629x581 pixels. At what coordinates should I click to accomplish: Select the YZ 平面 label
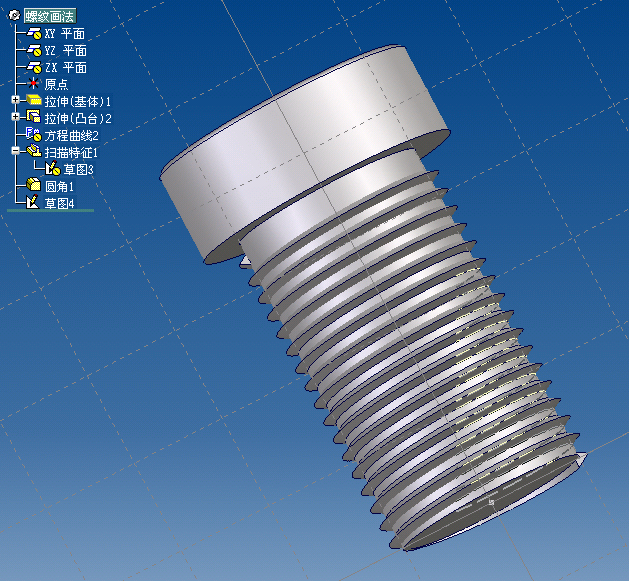point(65,51)
